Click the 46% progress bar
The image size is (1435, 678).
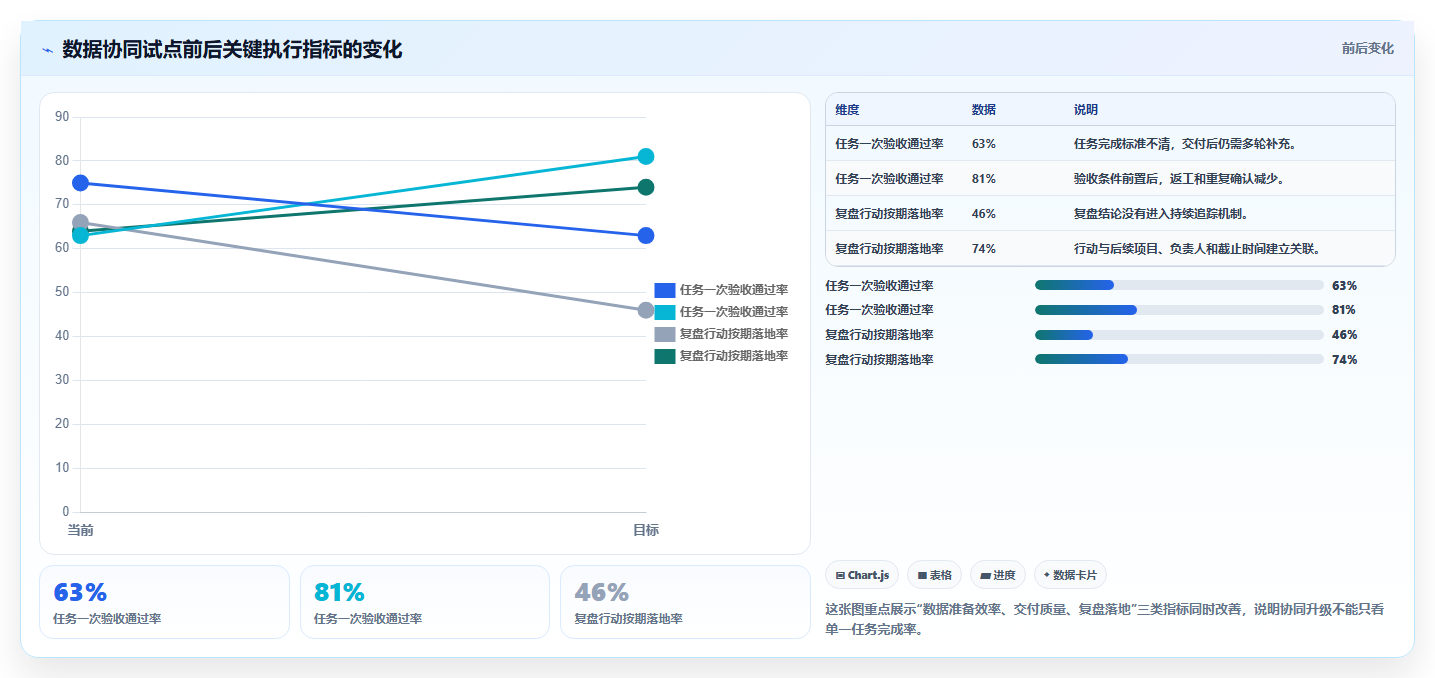(x=1179, y=335)
